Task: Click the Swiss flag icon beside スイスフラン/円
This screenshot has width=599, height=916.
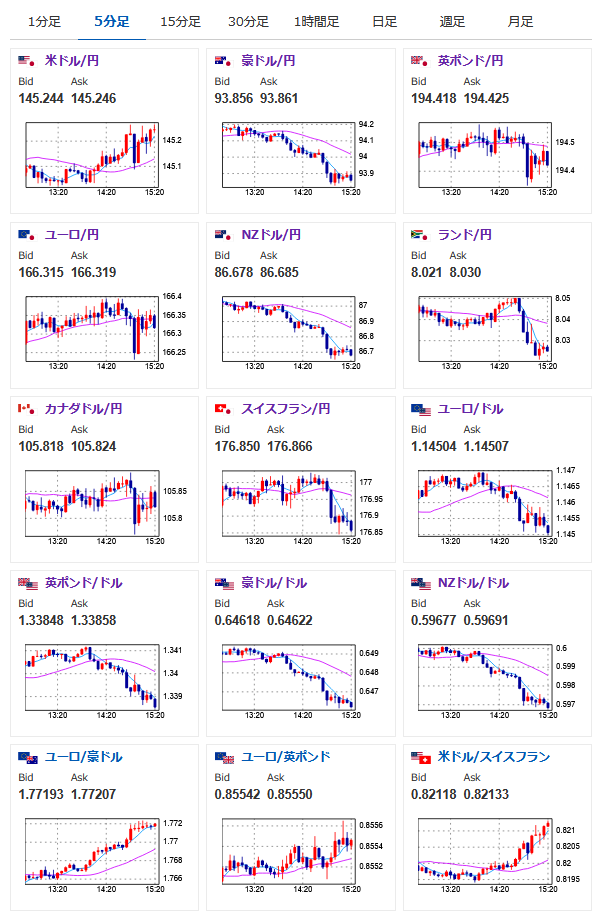Action: tap(223, 409)
